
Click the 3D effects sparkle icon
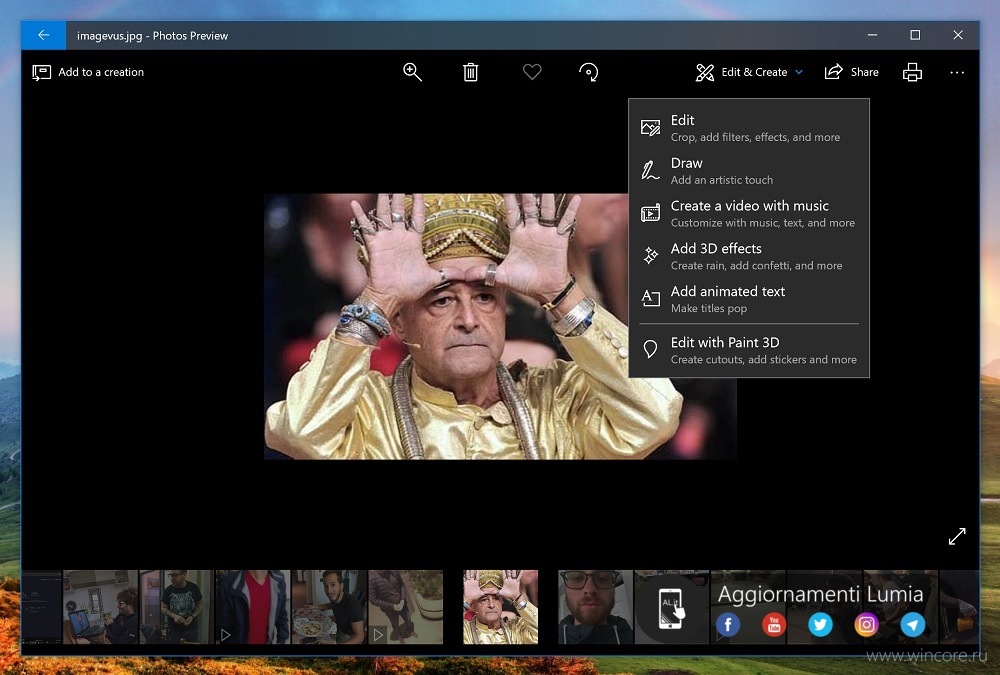pos(651,256)
